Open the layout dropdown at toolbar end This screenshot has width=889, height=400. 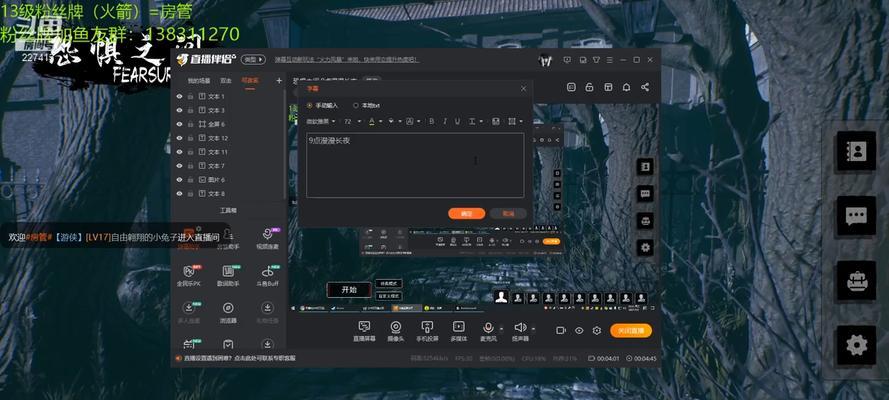click(520, 121)
